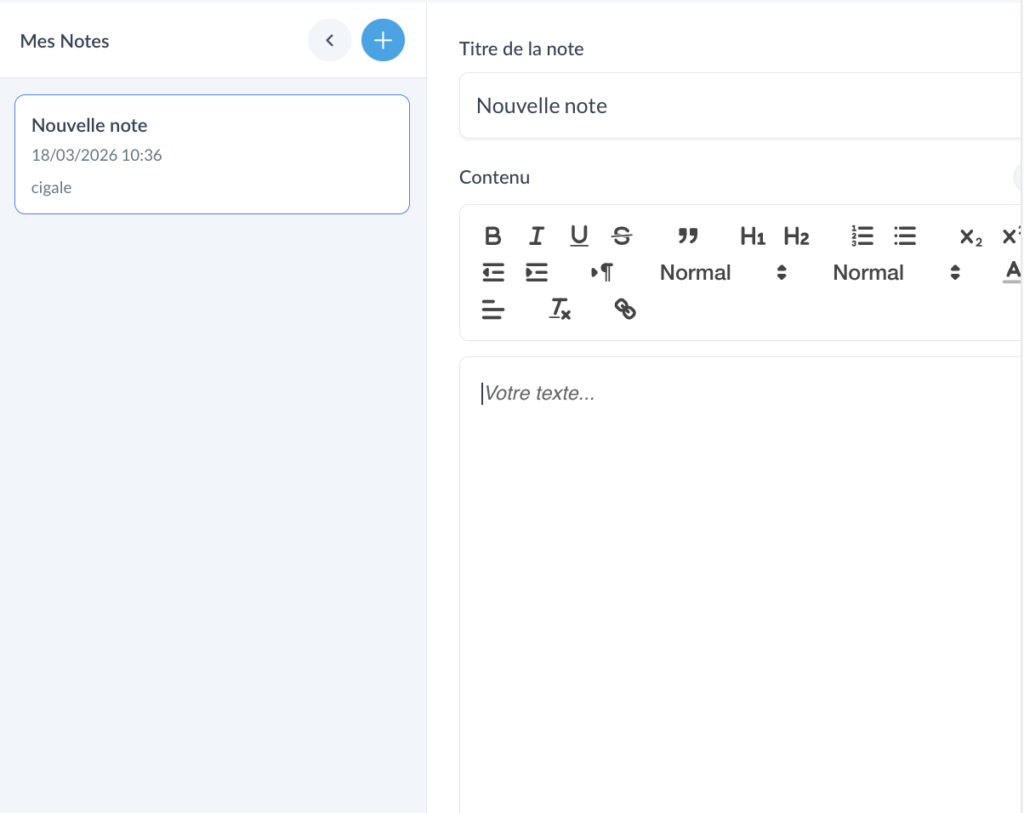
Task: Open the first Normal dropdown
Action: point(723,272)
